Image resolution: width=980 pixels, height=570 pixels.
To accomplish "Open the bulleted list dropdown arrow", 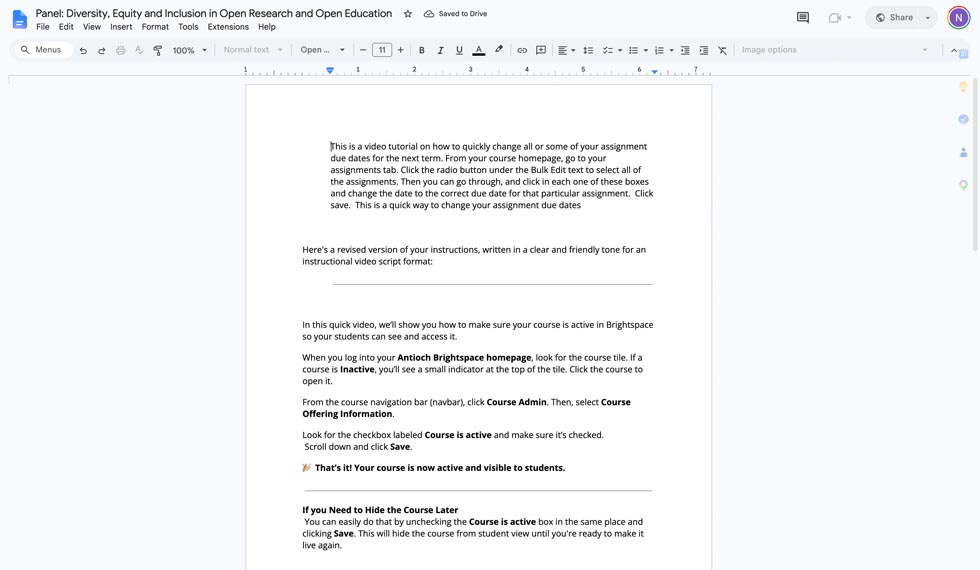I will (646, 50).
